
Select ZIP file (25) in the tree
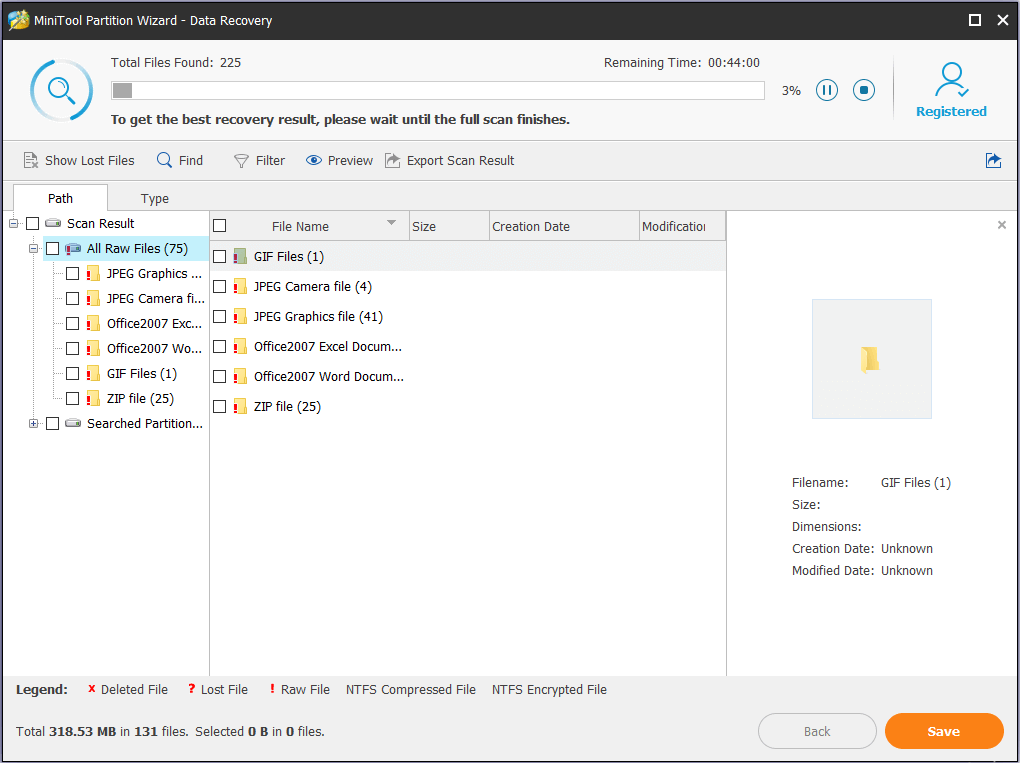click(x=141, y=399)
